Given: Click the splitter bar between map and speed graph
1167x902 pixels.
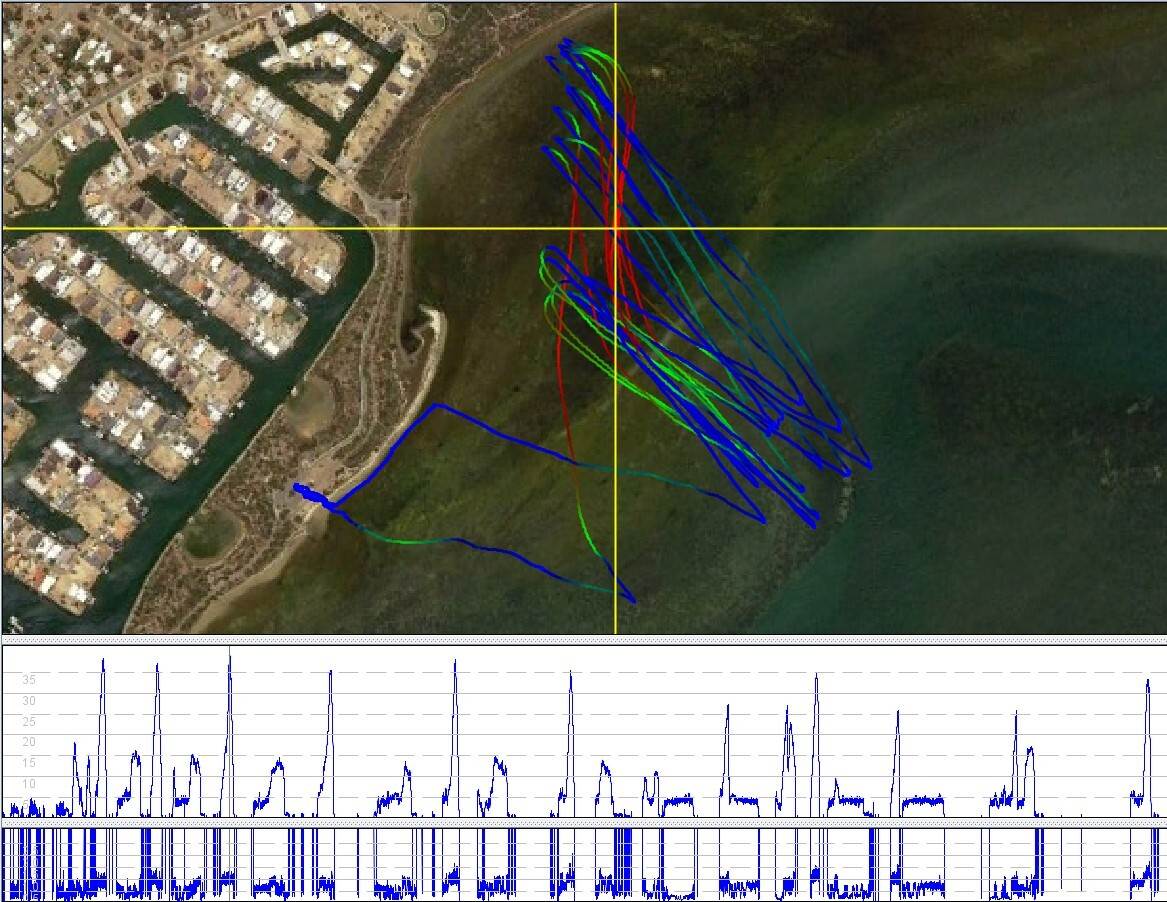Looking at the screenshot, I should point(583,638).
